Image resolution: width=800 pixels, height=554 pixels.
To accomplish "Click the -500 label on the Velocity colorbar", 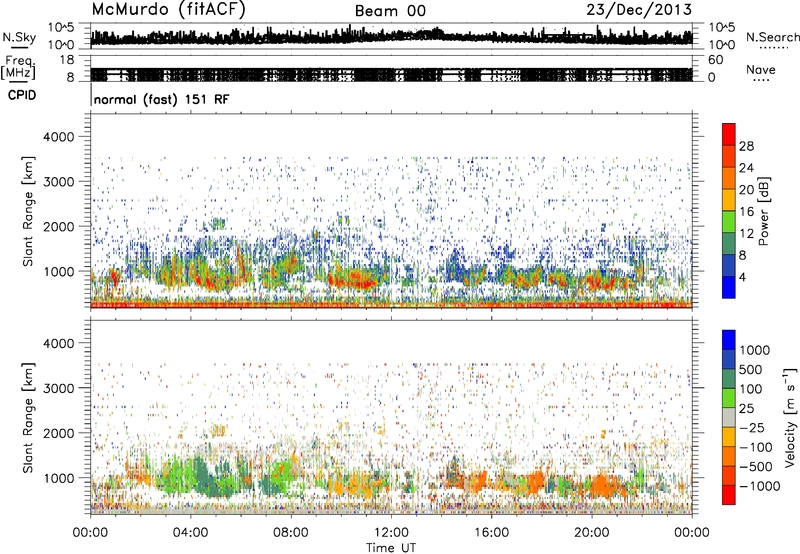I will (756, 467).
